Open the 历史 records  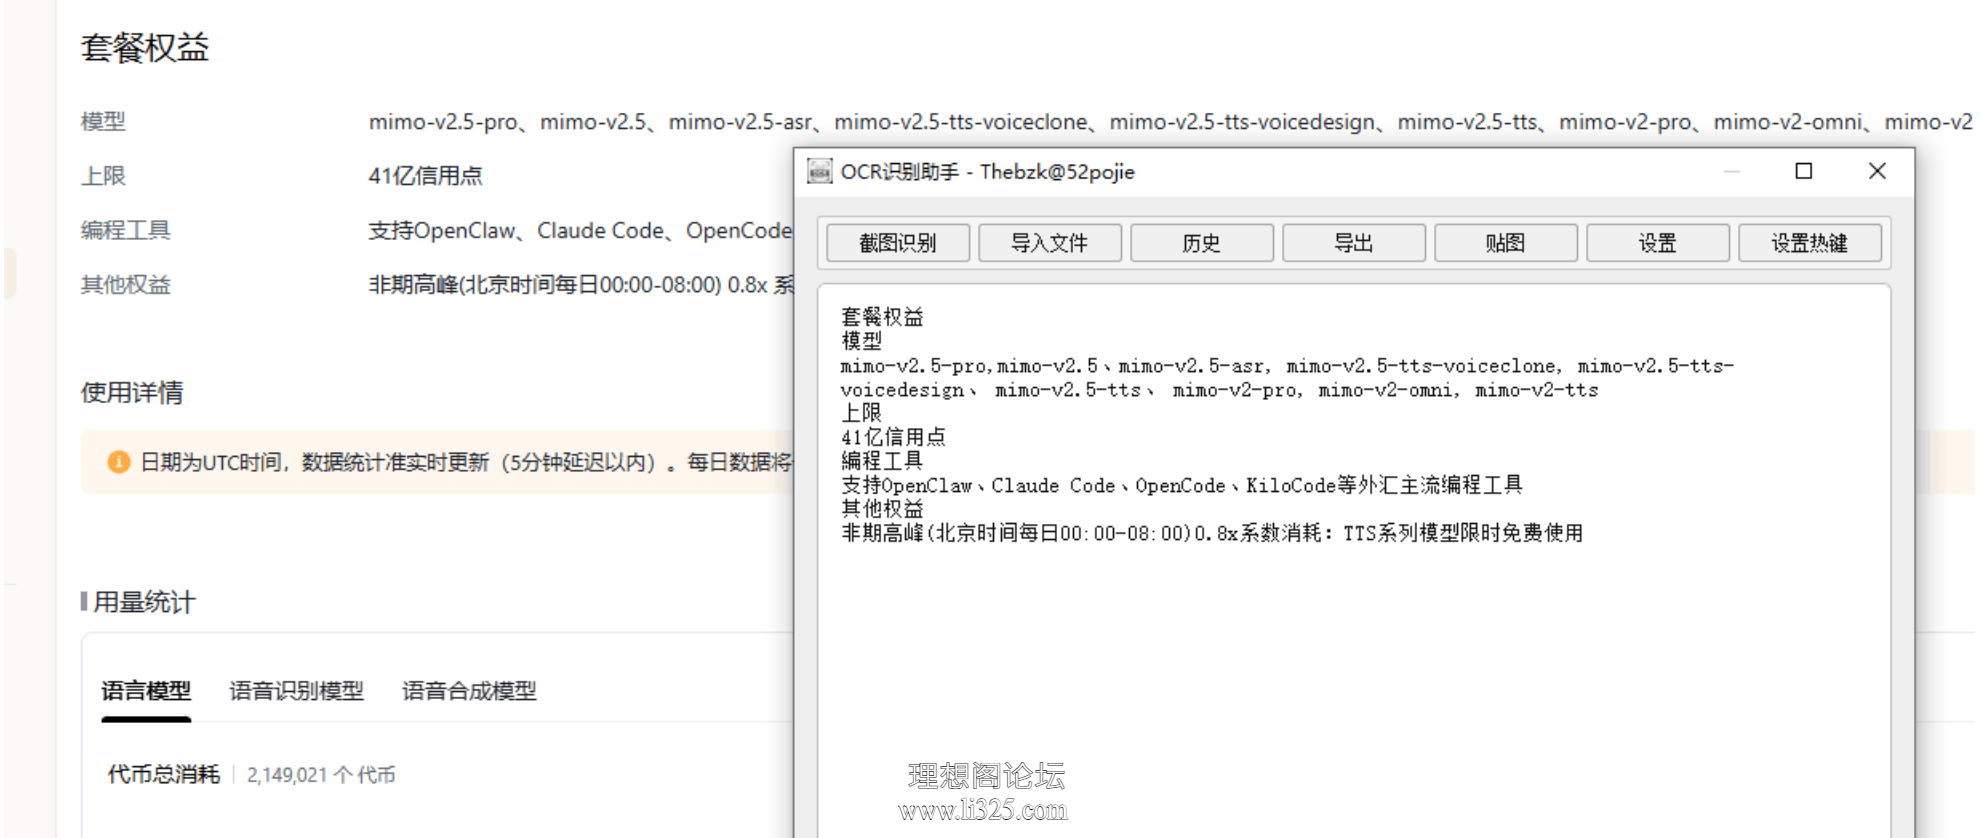click(x=1202, y=243)
